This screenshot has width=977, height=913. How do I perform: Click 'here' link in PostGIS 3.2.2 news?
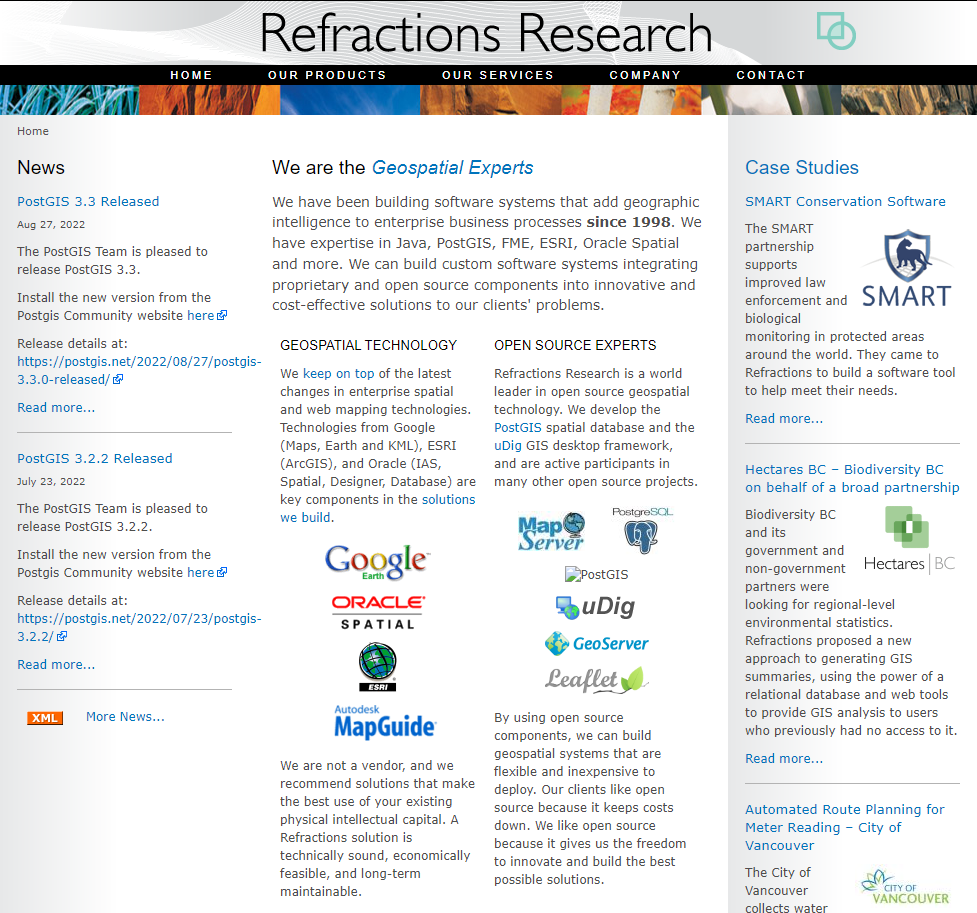pos(201,572)
